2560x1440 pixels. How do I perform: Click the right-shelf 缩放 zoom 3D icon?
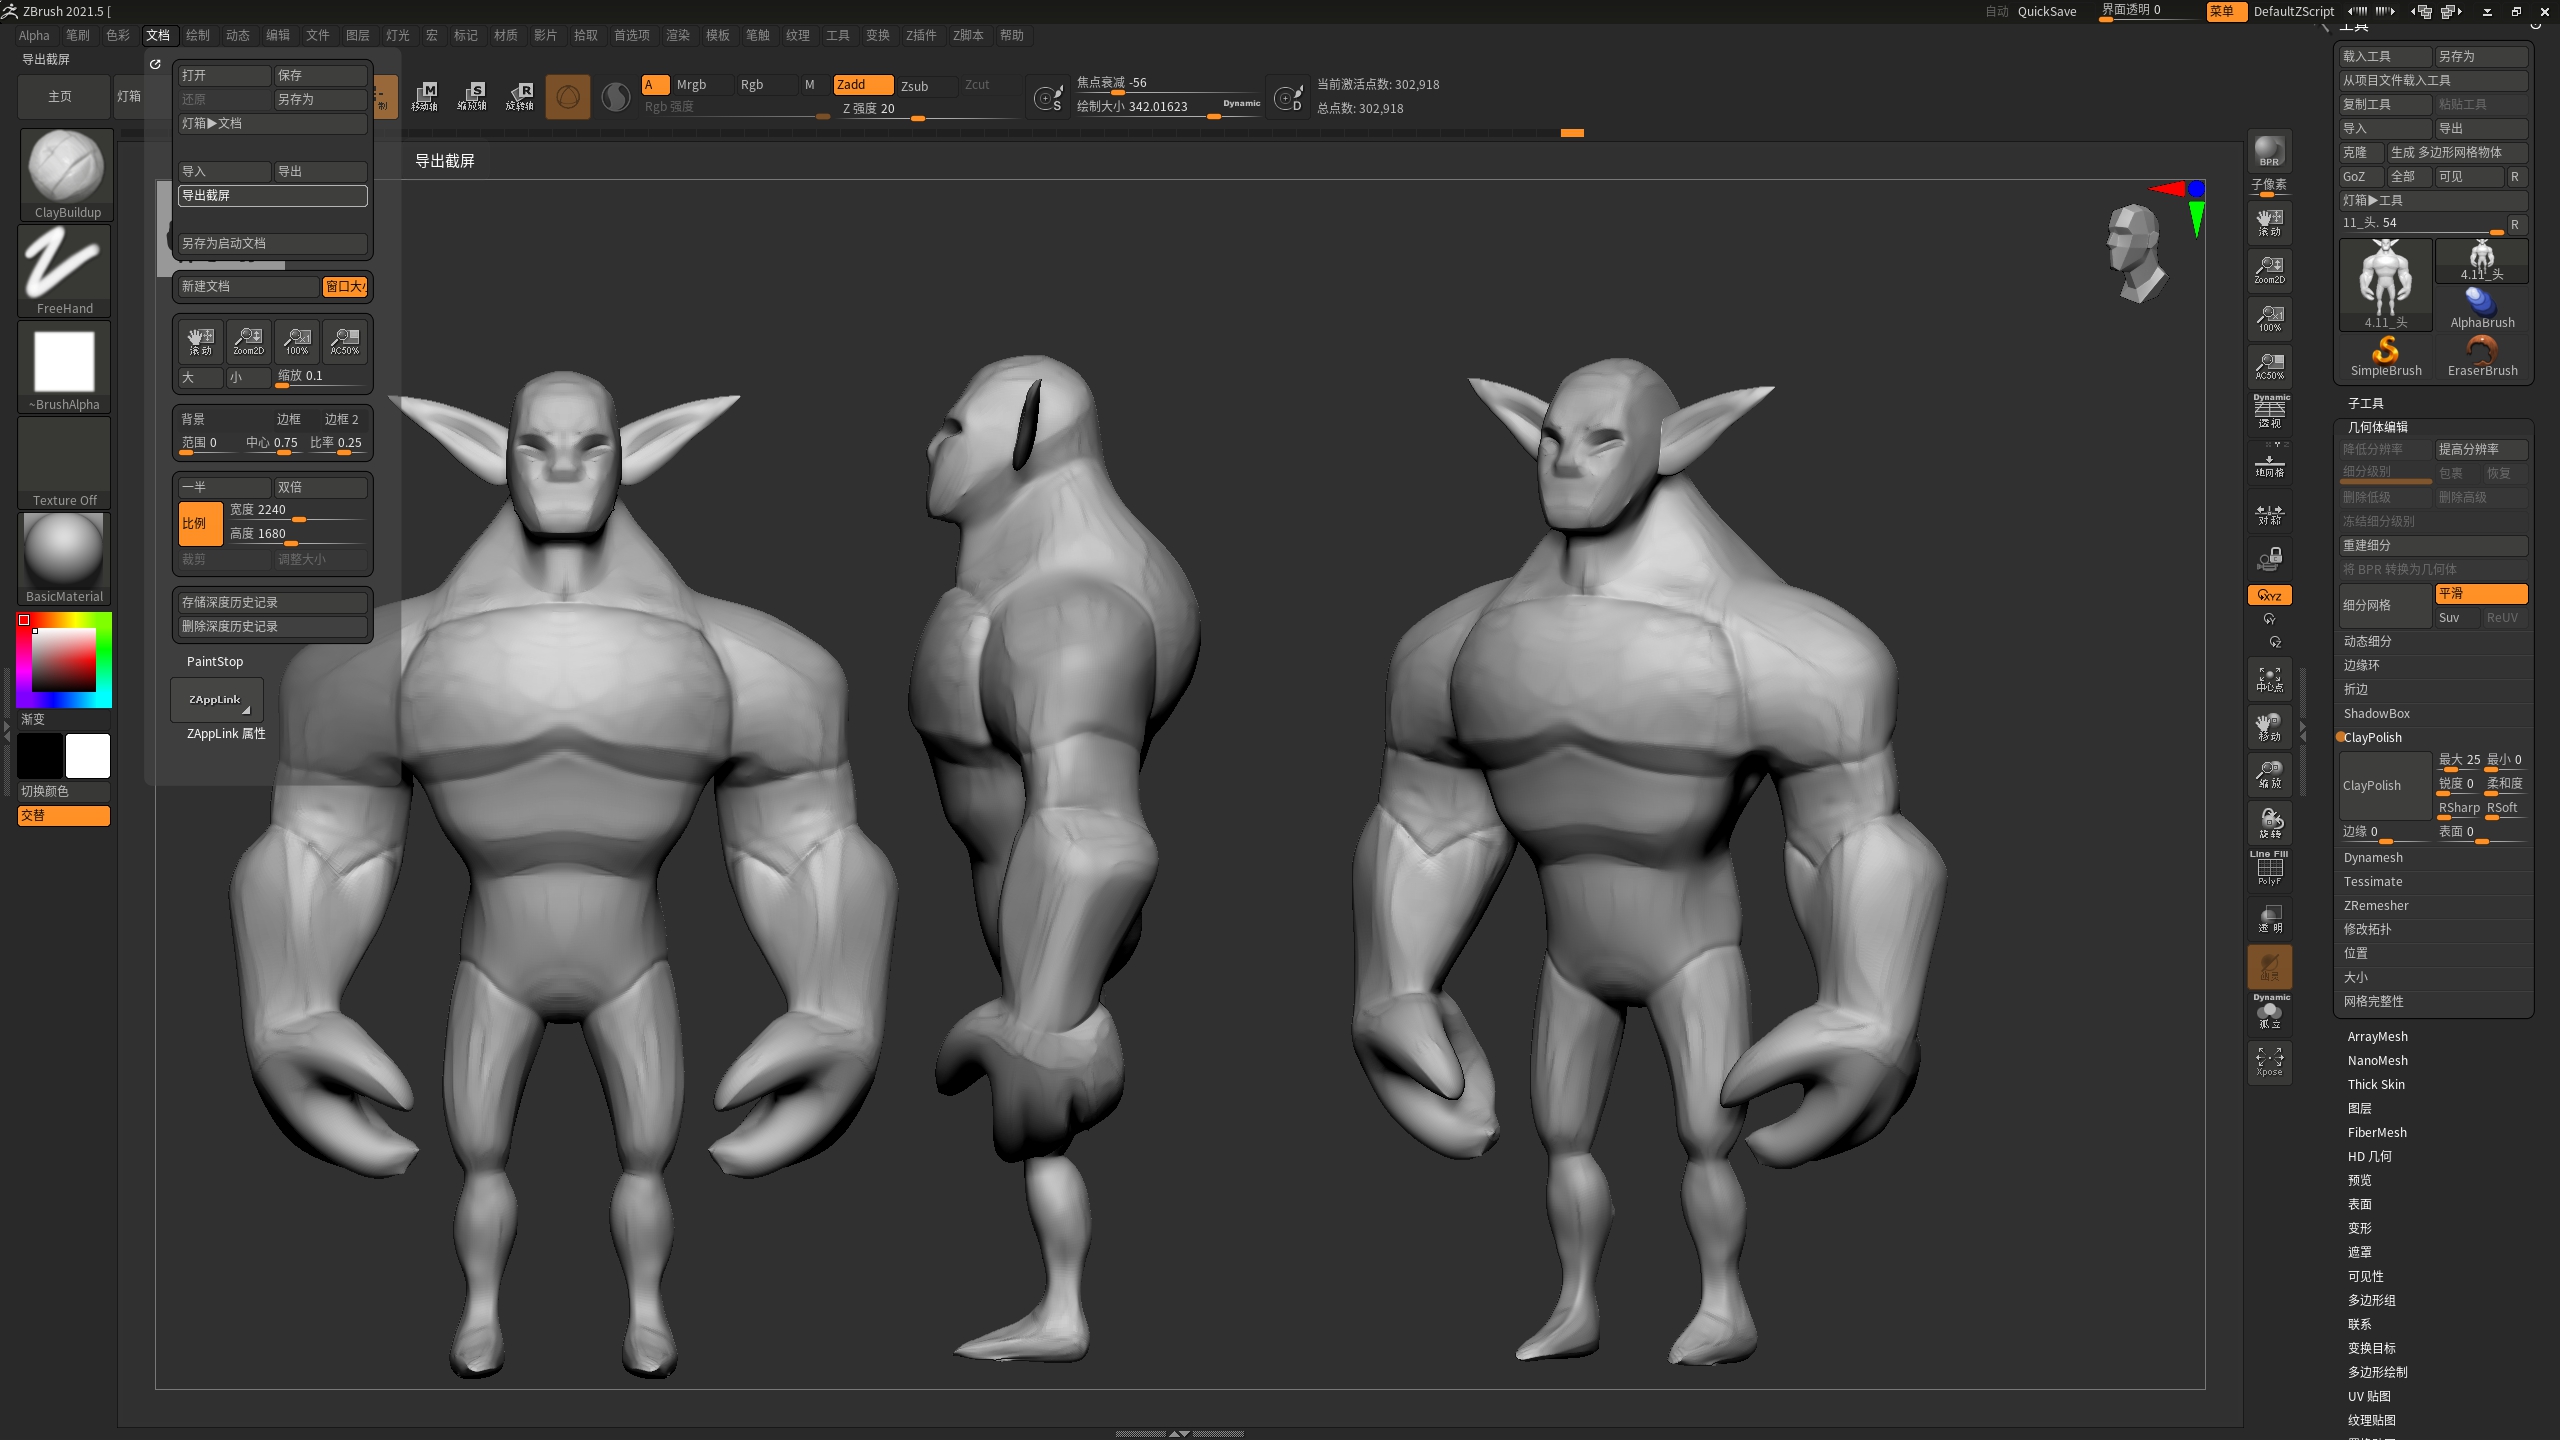coord(2269,775)
